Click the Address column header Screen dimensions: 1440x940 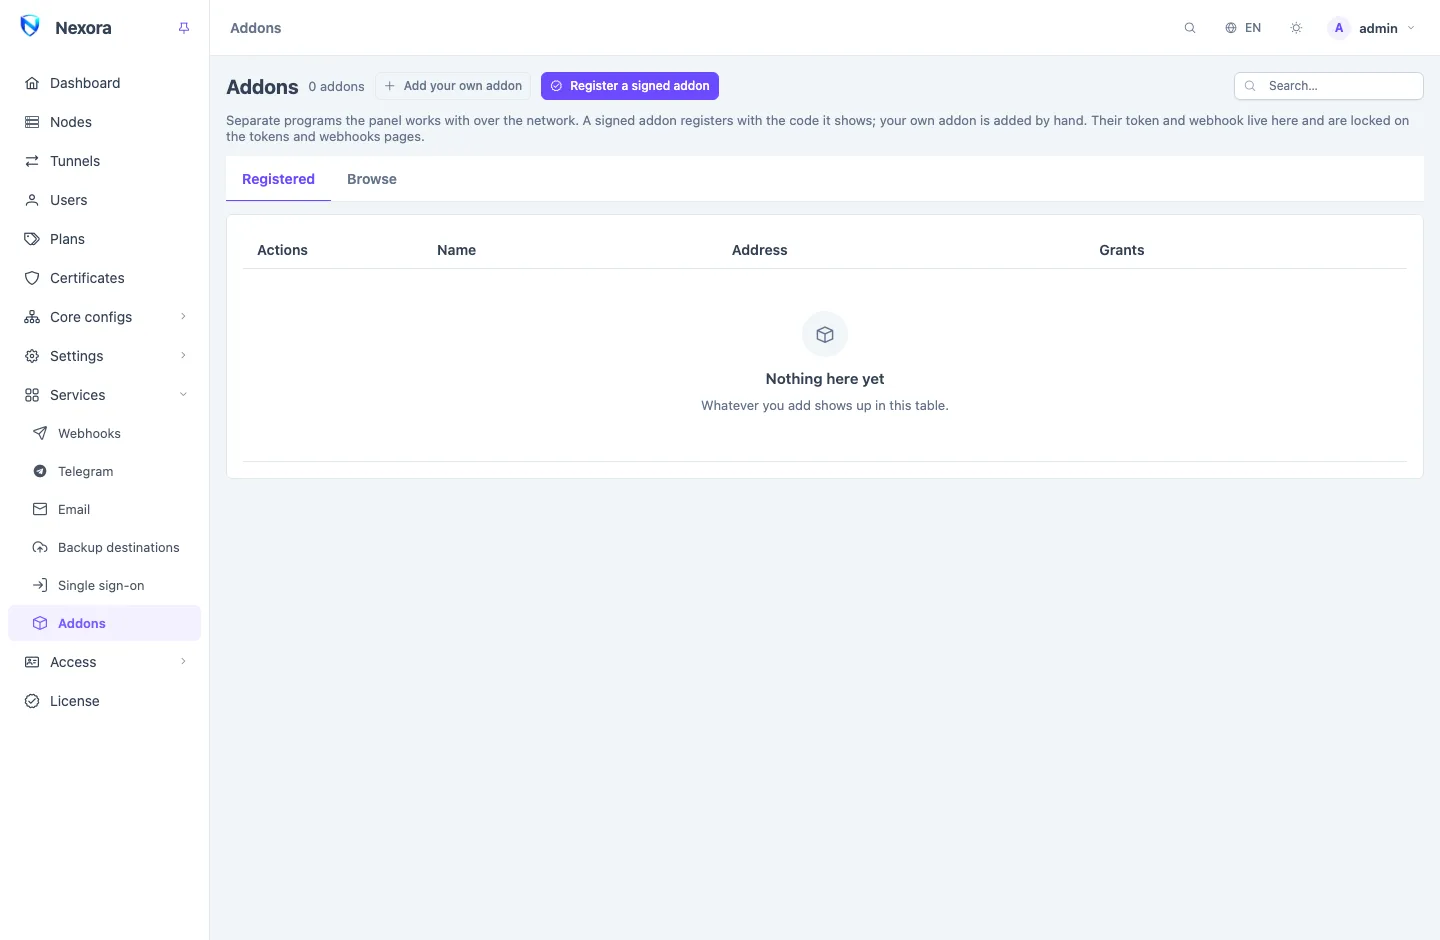(760, 250)
